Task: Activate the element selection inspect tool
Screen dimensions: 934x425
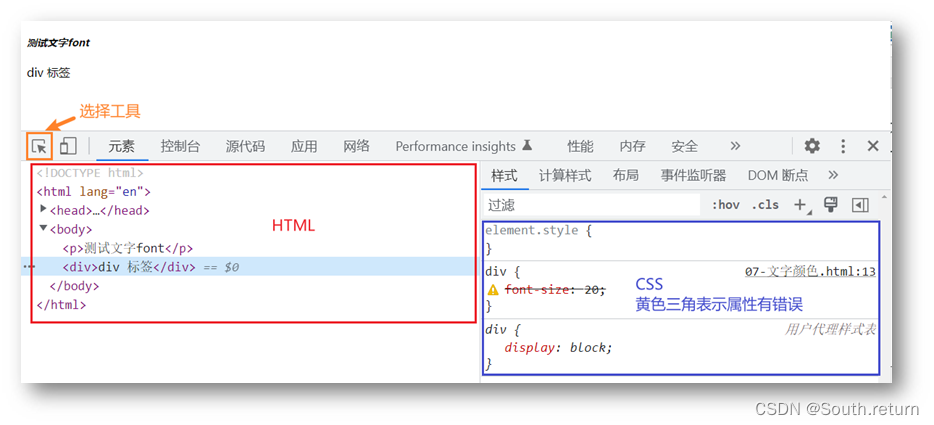Action: pyautogui.click(x=39, y=146)
